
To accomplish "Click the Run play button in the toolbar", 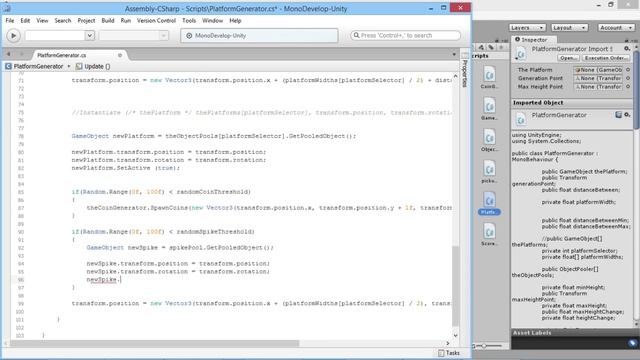I will 13,36.
